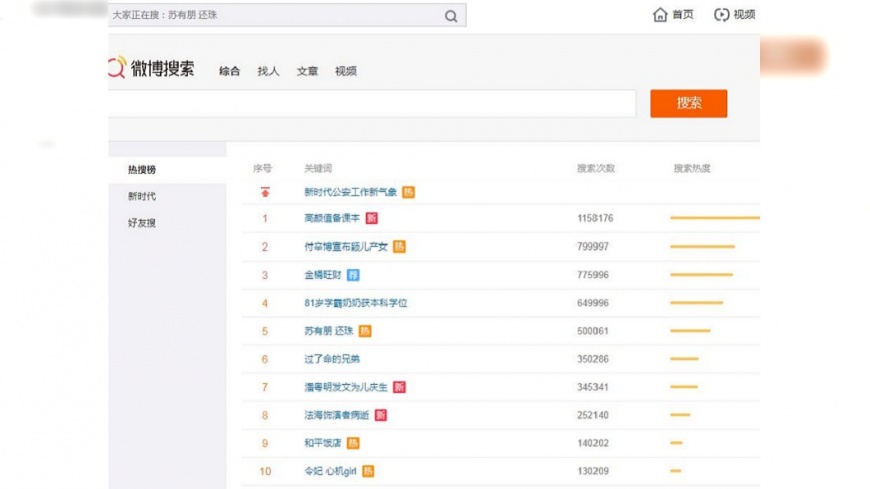Open 付辛博置布颖儿产女 link

[346, 246]
